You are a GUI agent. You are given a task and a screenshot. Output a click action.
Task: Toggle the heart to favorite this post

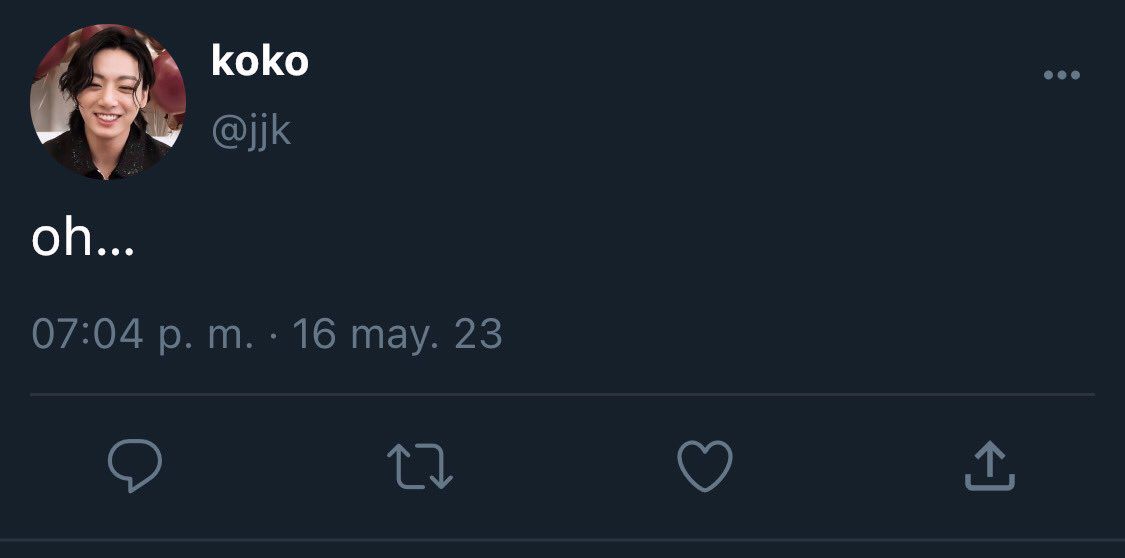705,465
